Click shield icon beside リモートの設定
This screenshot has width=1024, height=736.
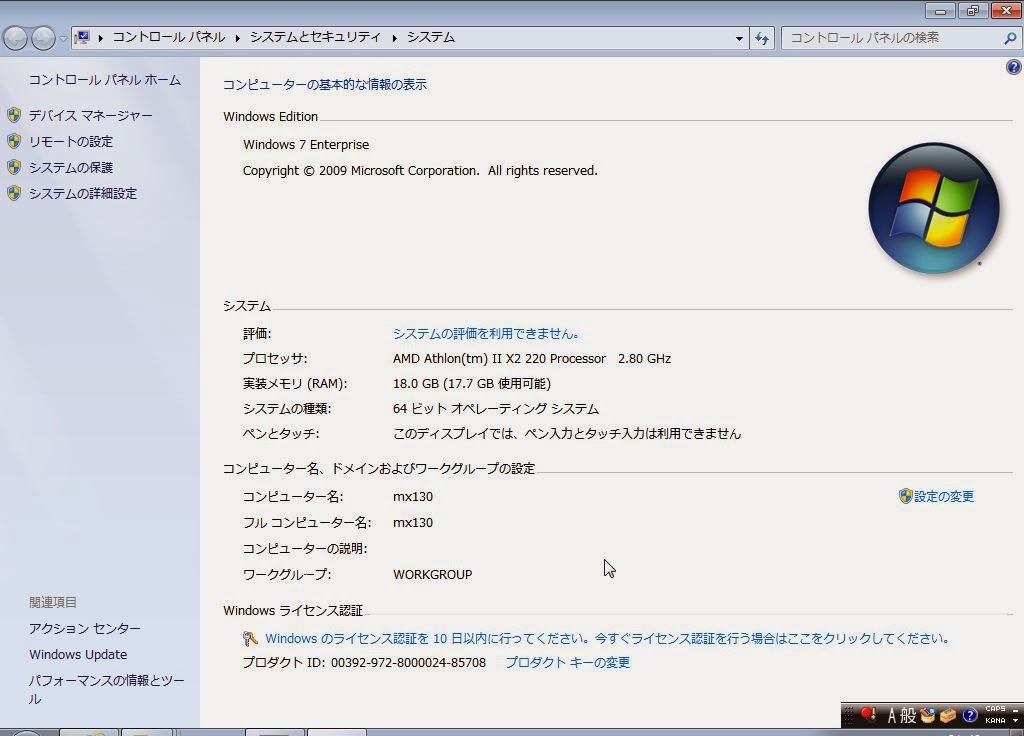[x=14, y=141]
